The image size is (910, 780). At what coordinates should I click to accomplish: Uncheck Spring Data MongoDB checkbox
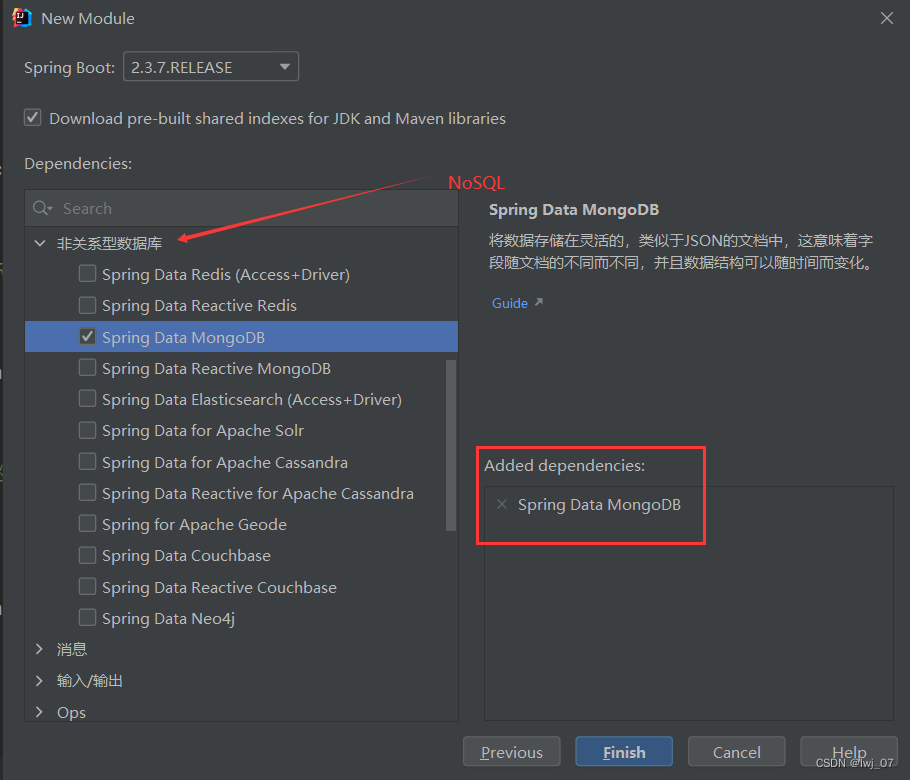pos(88,337)
